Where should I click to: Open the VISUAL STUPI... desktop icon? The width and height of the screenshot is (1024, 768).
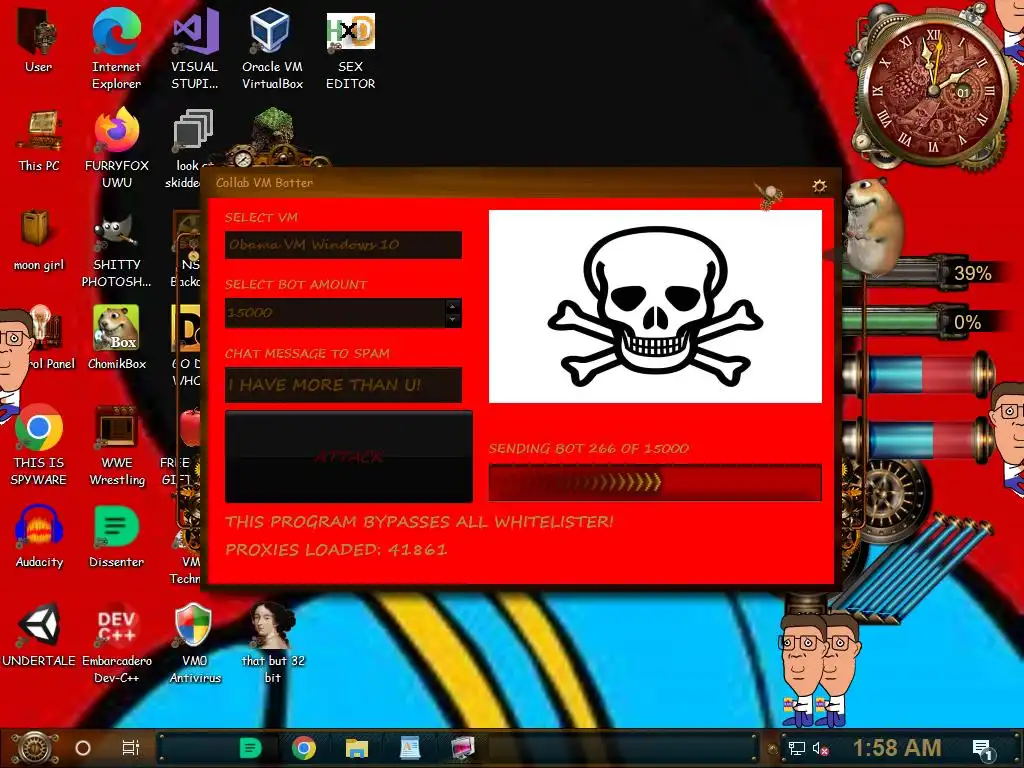point(195,49)
